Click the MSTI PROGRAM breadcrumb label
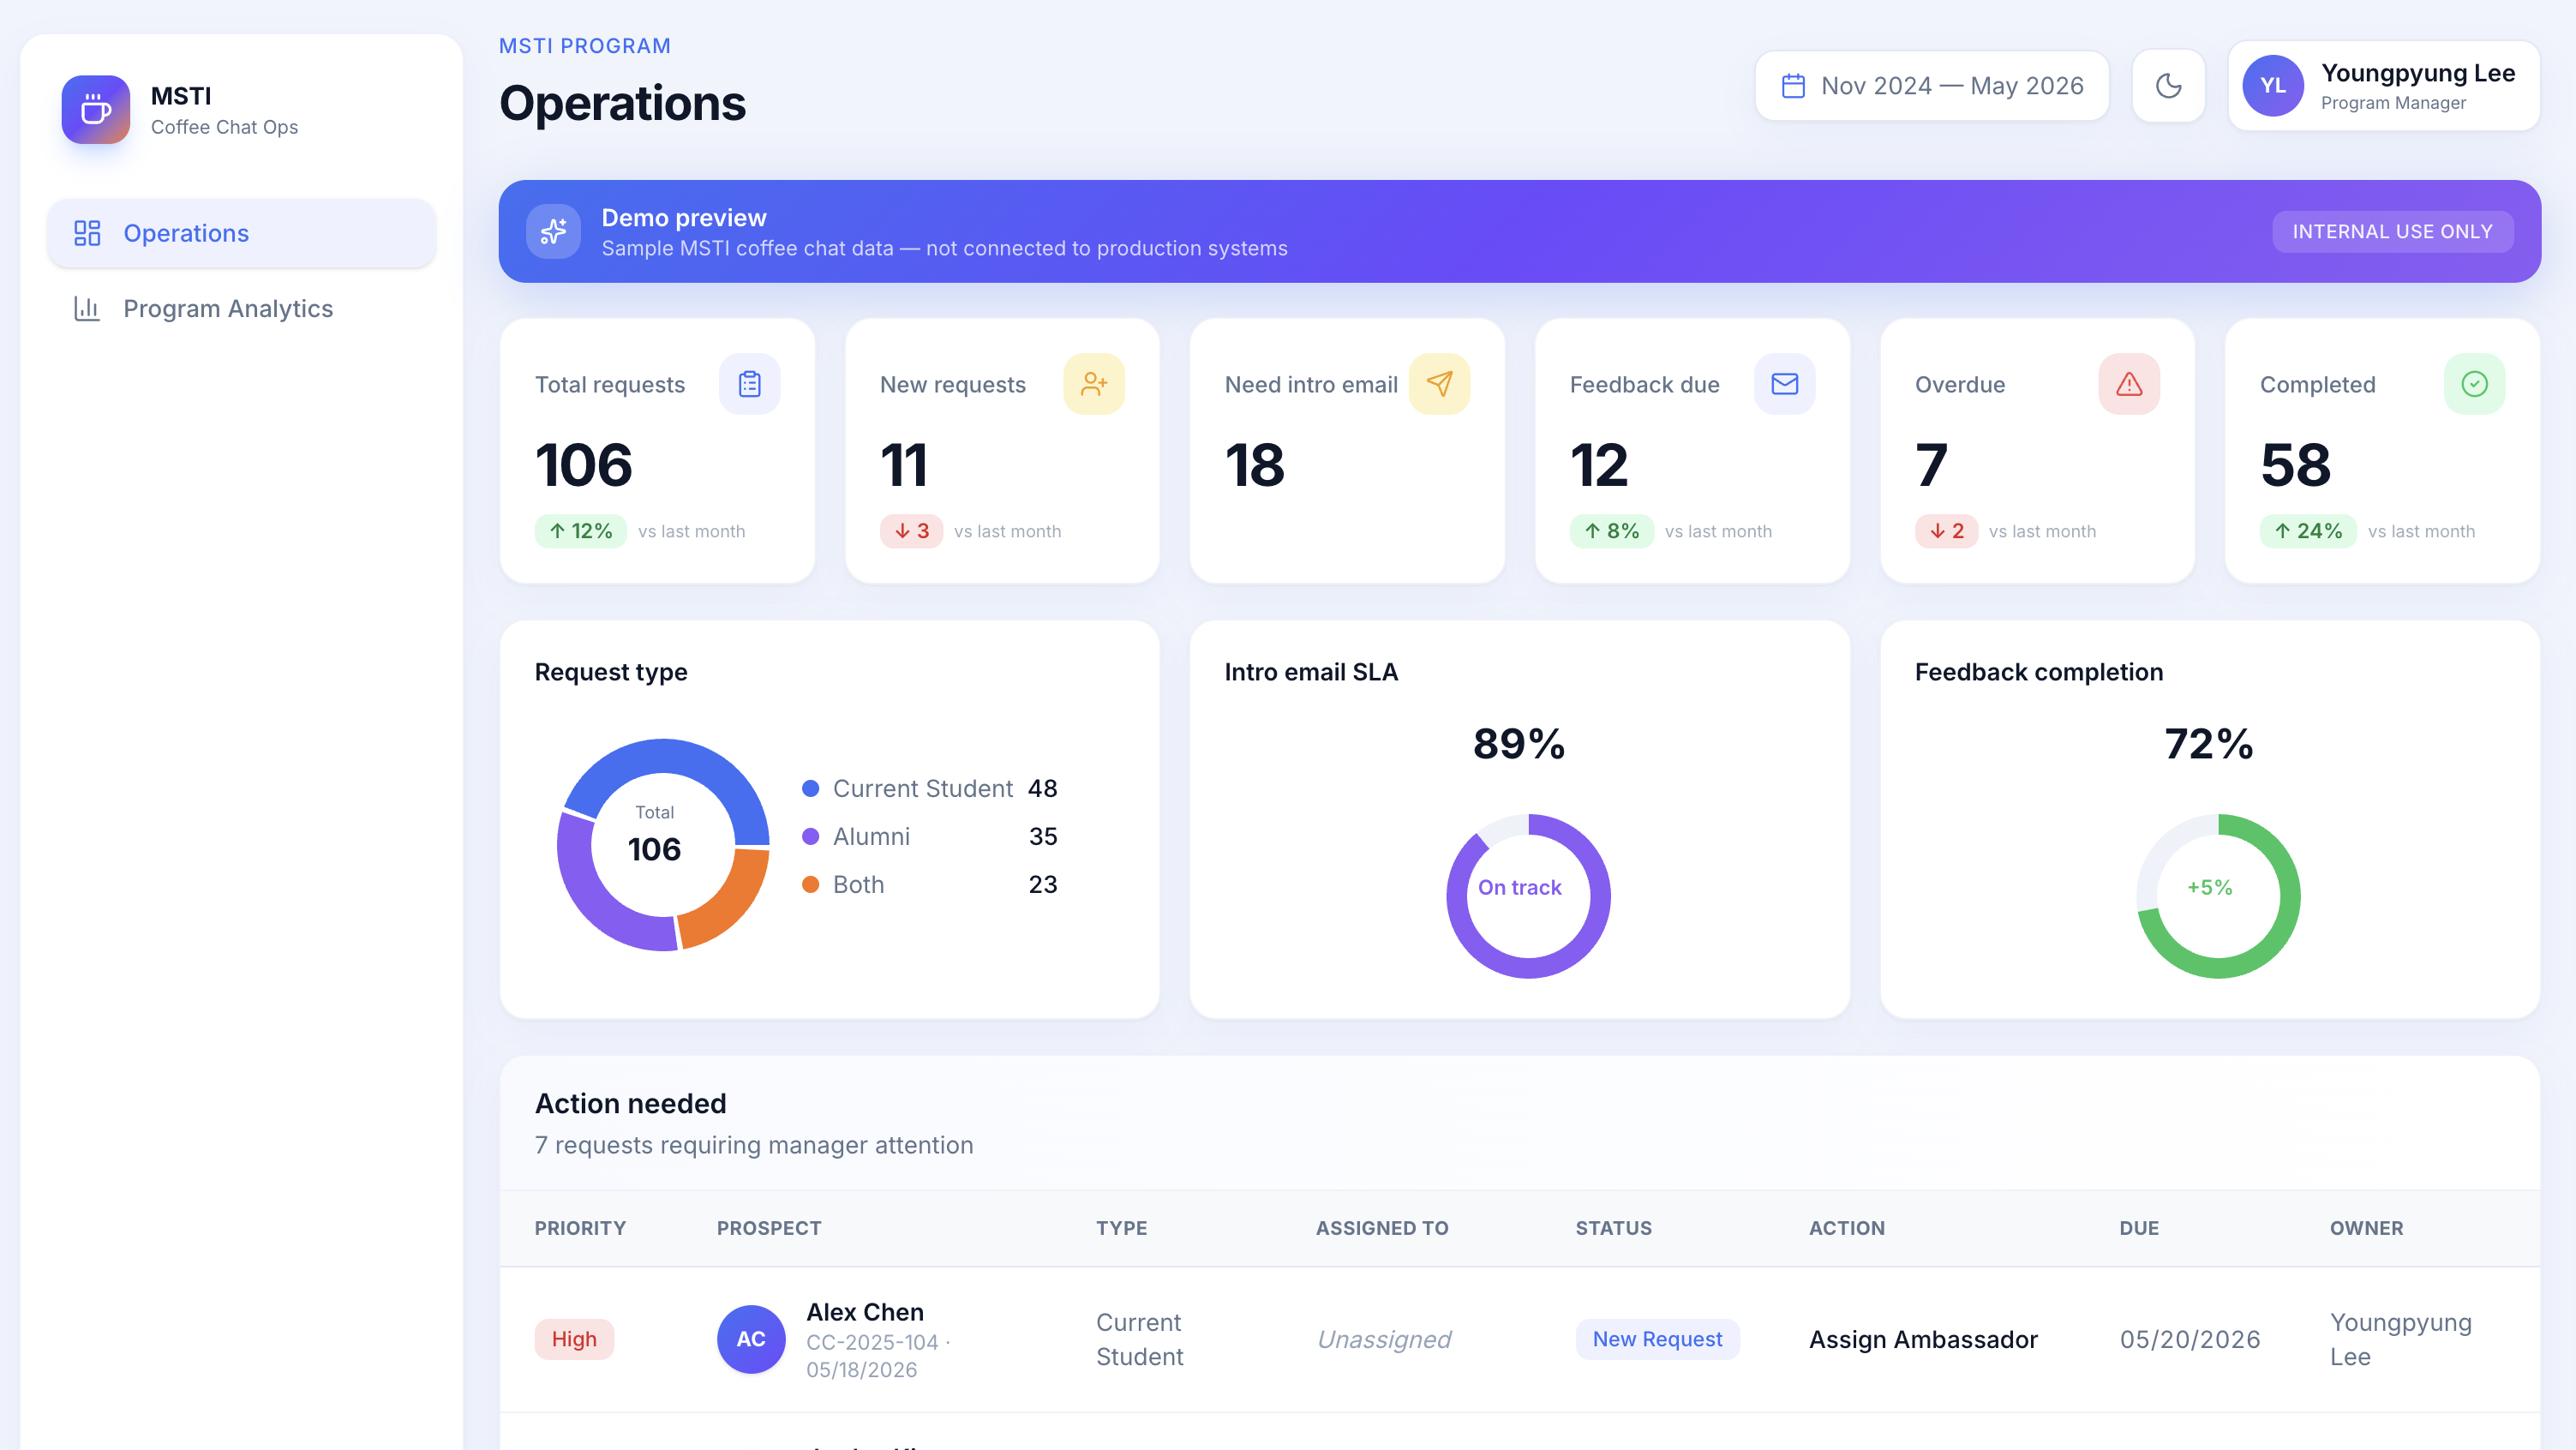 click(x=584, y=46)
